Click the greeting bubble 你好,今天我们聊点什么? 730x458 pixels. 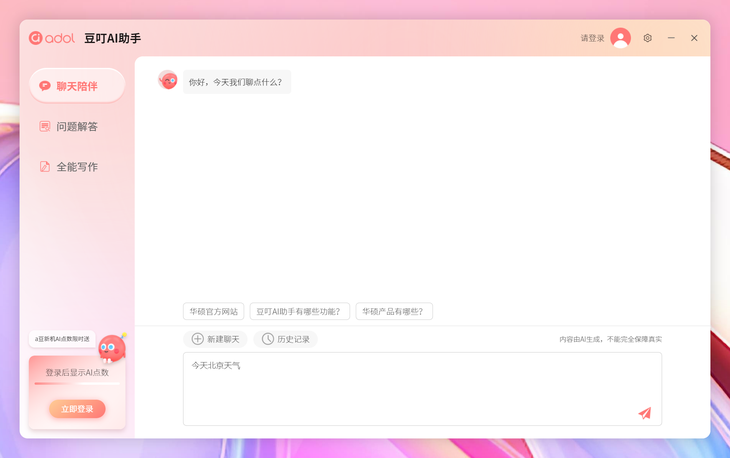tap(237, 82)
